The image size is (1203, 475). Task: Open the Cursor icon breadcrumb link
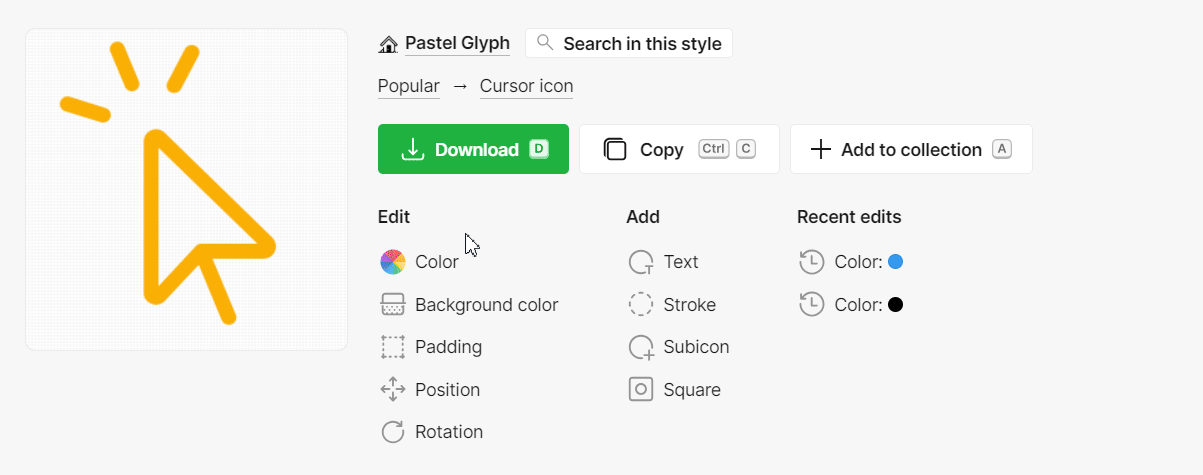pyautogui.click(x=526, y=86)
